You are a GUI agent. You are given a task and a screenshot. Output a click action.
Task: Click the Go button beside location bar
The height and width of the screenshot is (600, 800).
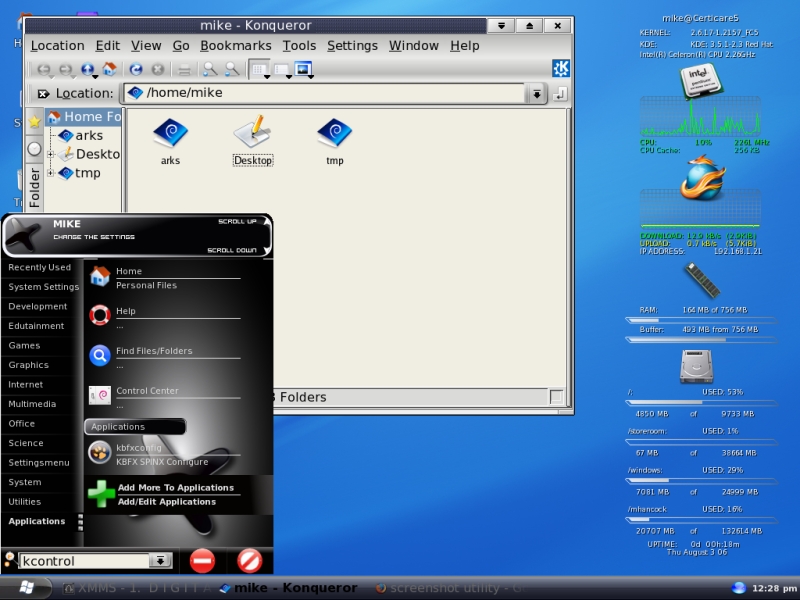(560, 94)
